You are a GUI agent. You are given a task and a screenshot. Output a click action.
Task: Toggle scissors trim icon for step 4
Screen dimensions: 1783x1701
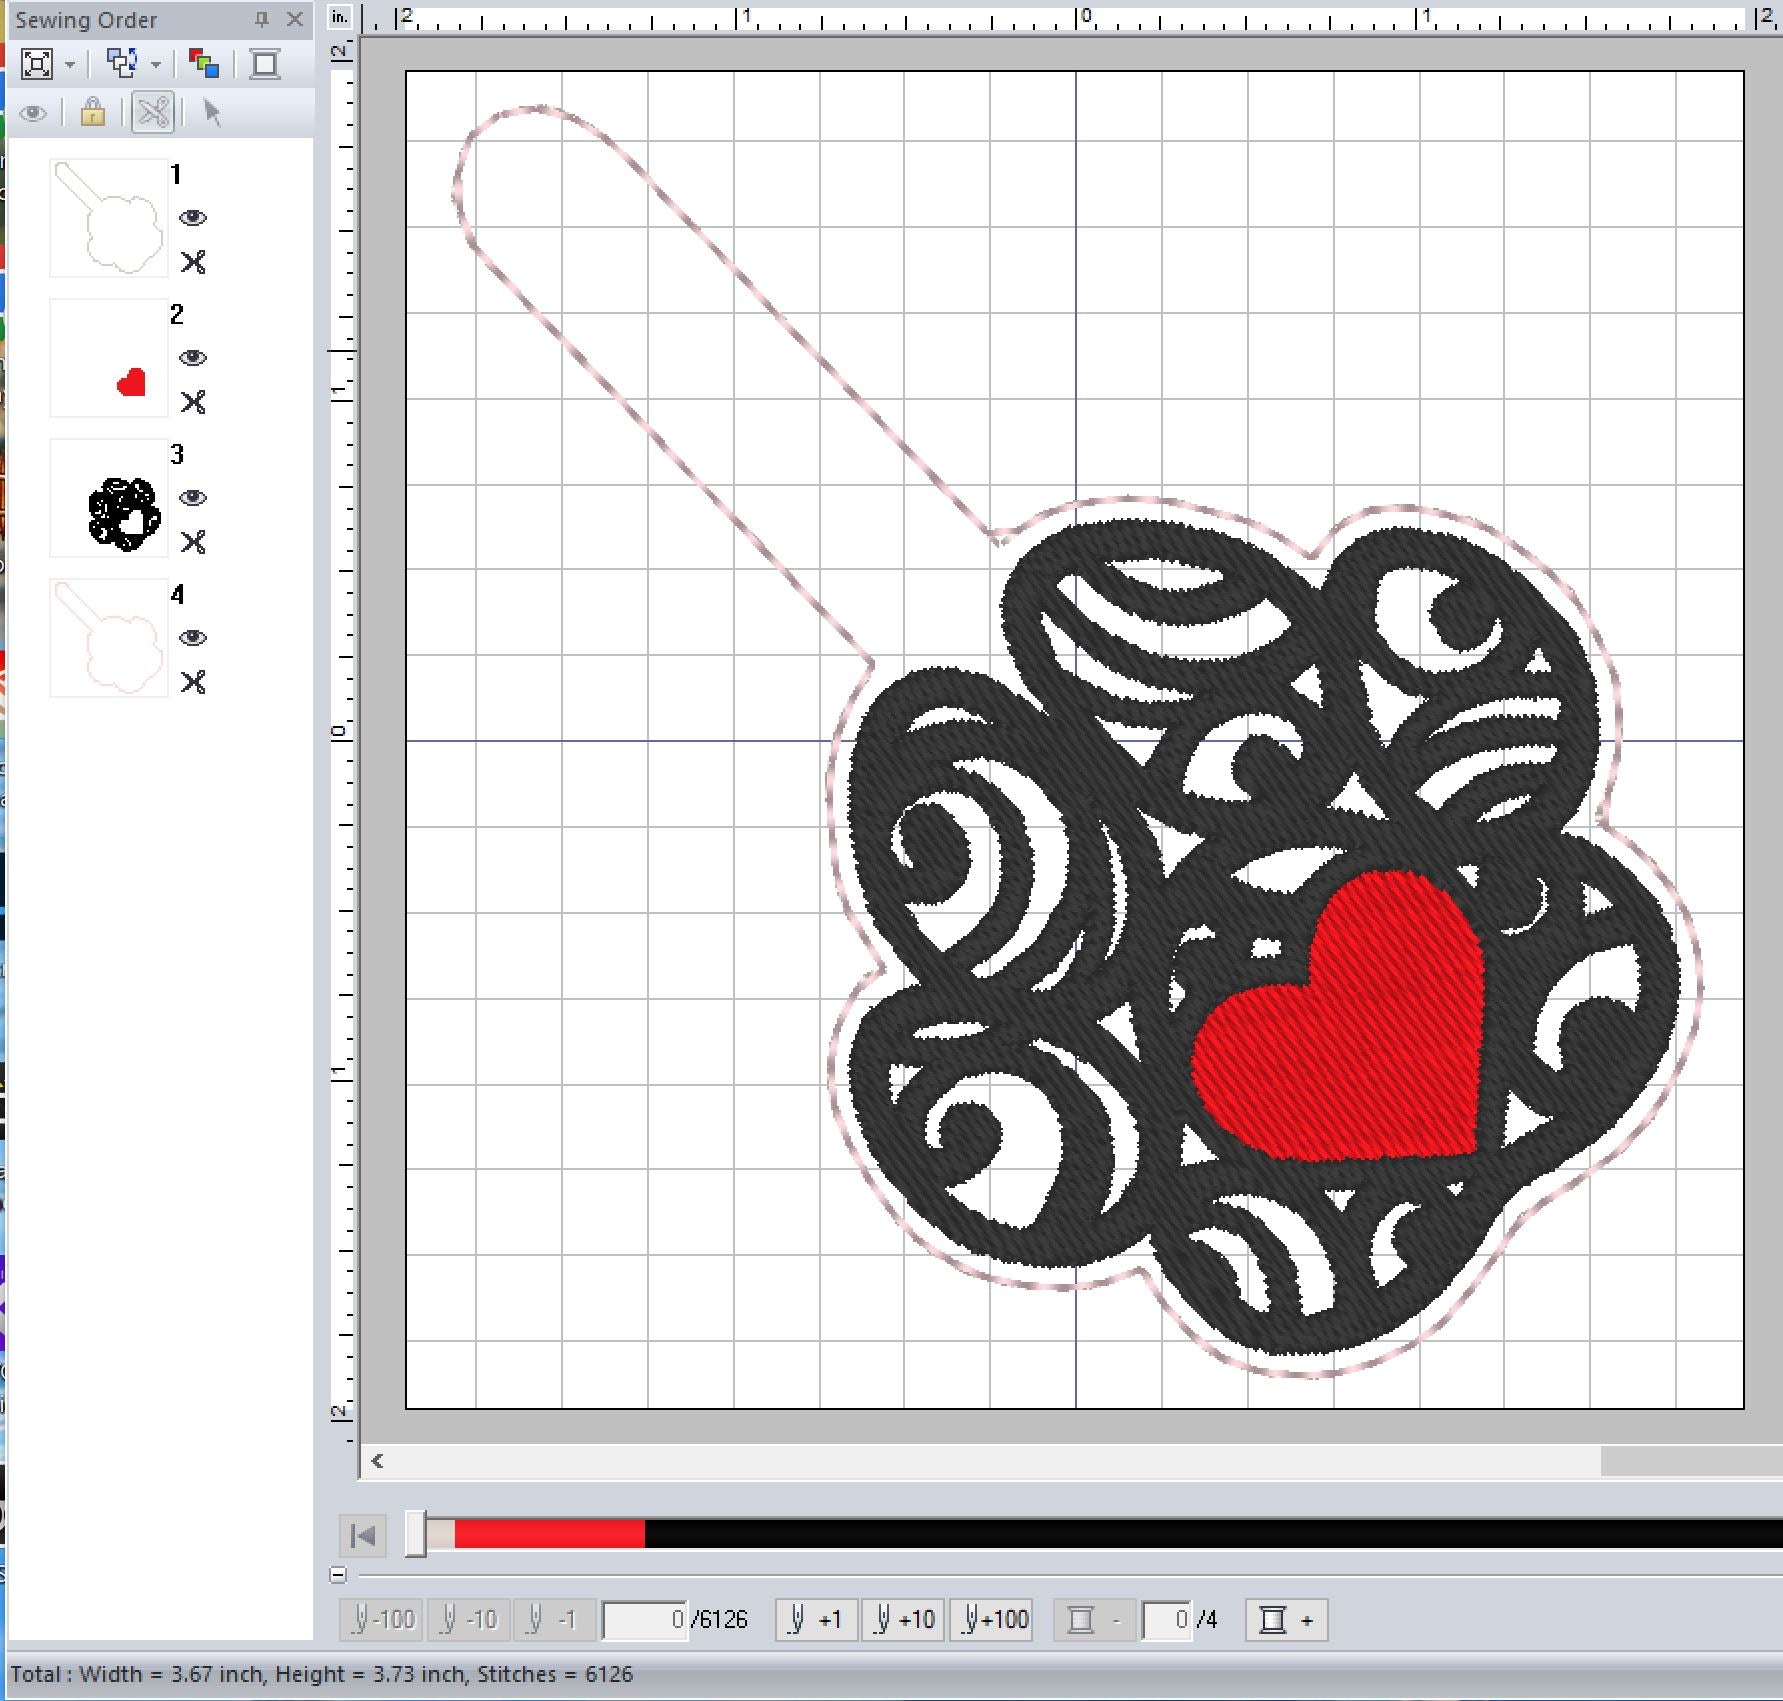[192, 682]
